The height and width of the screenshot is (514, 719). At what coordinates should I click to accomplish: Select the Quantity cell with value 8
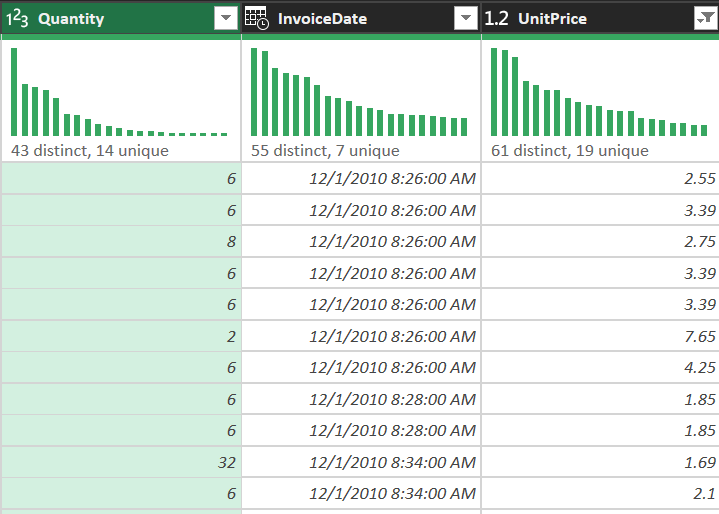[x=121, y=241]
